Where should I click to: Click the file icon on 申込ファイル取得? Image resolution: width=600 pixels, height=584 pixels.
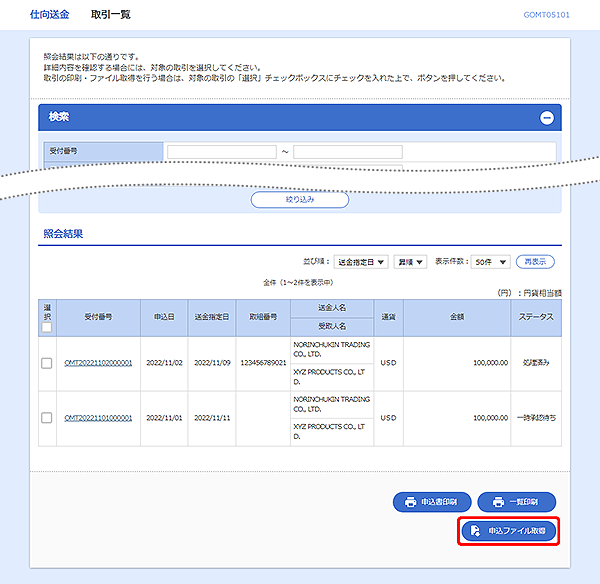[475, 531]
